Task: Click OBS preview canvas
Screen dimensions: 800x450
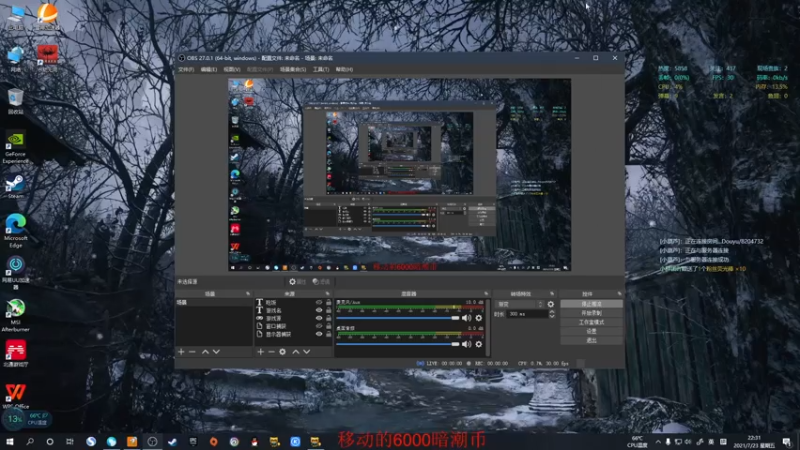Action: [x=399, y=175]
